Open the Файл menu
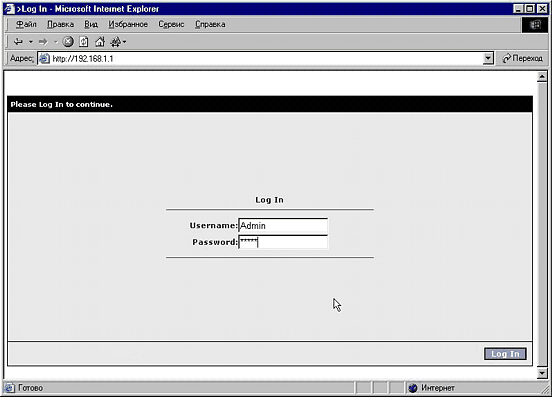Viewport: 552px width, 397px height. tap(26, 24)
